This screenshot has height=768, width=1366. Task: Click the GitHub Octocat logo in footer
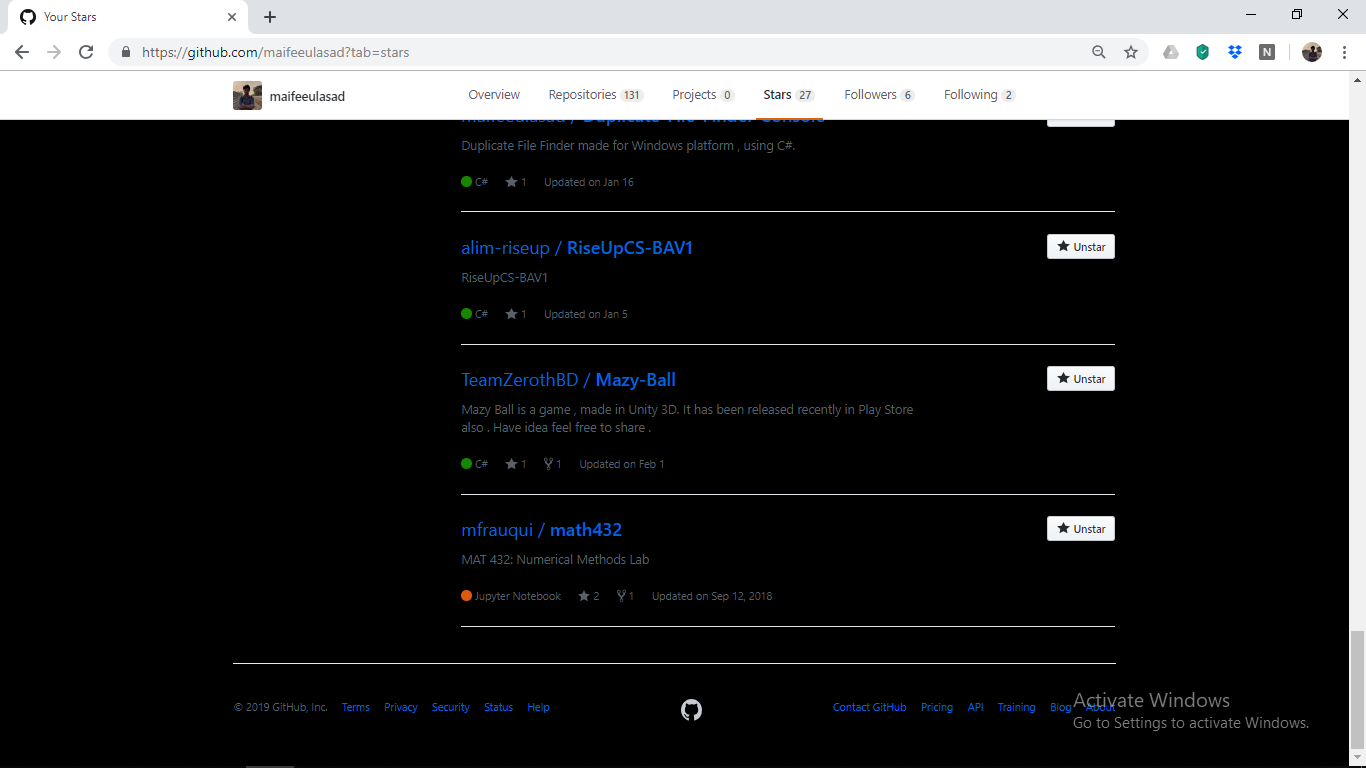tap(691, 710)
